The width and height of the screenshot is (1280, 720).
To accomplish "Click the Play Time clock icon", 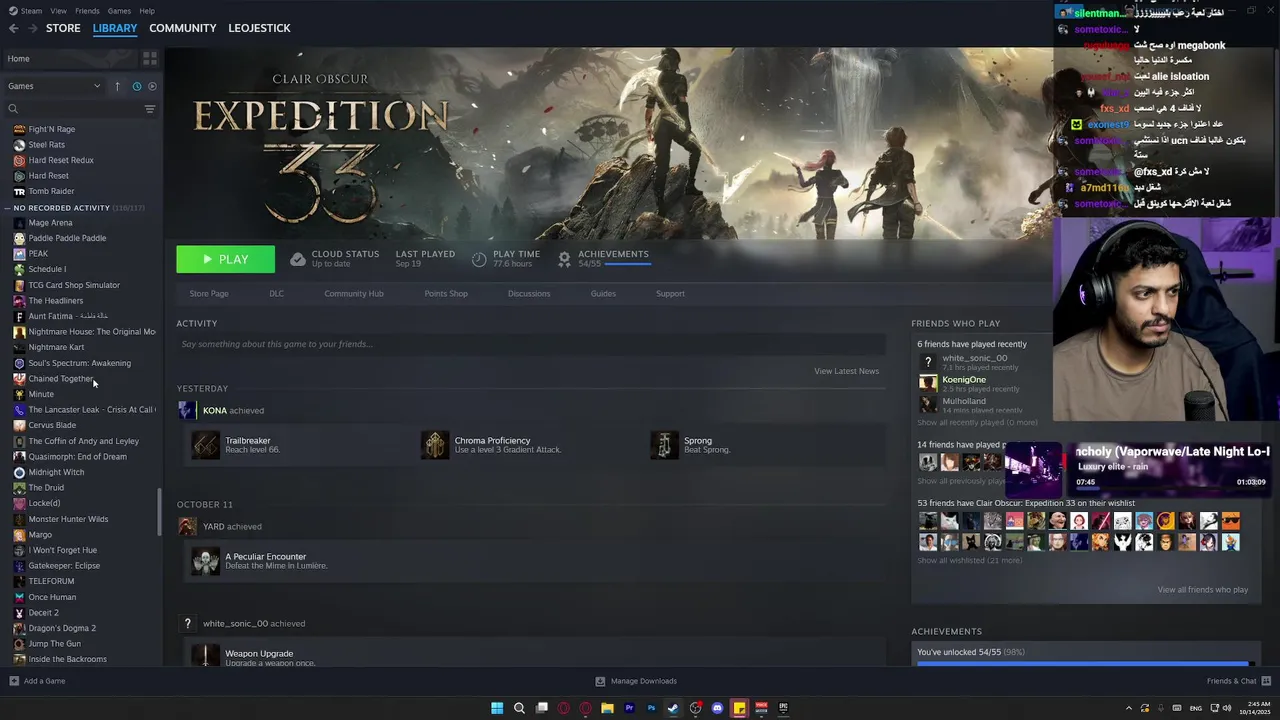I will [x=479, y=259].
